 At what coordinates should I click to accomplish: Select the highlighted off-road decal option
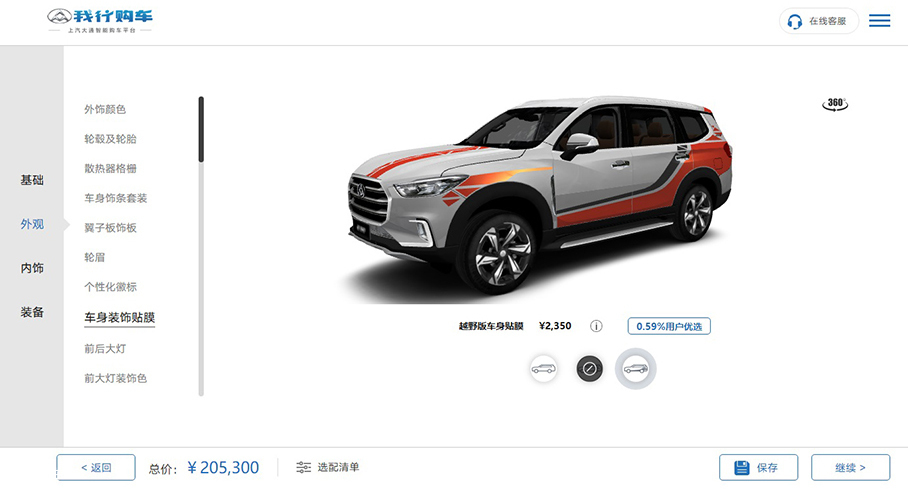click(x=635, y=368)
